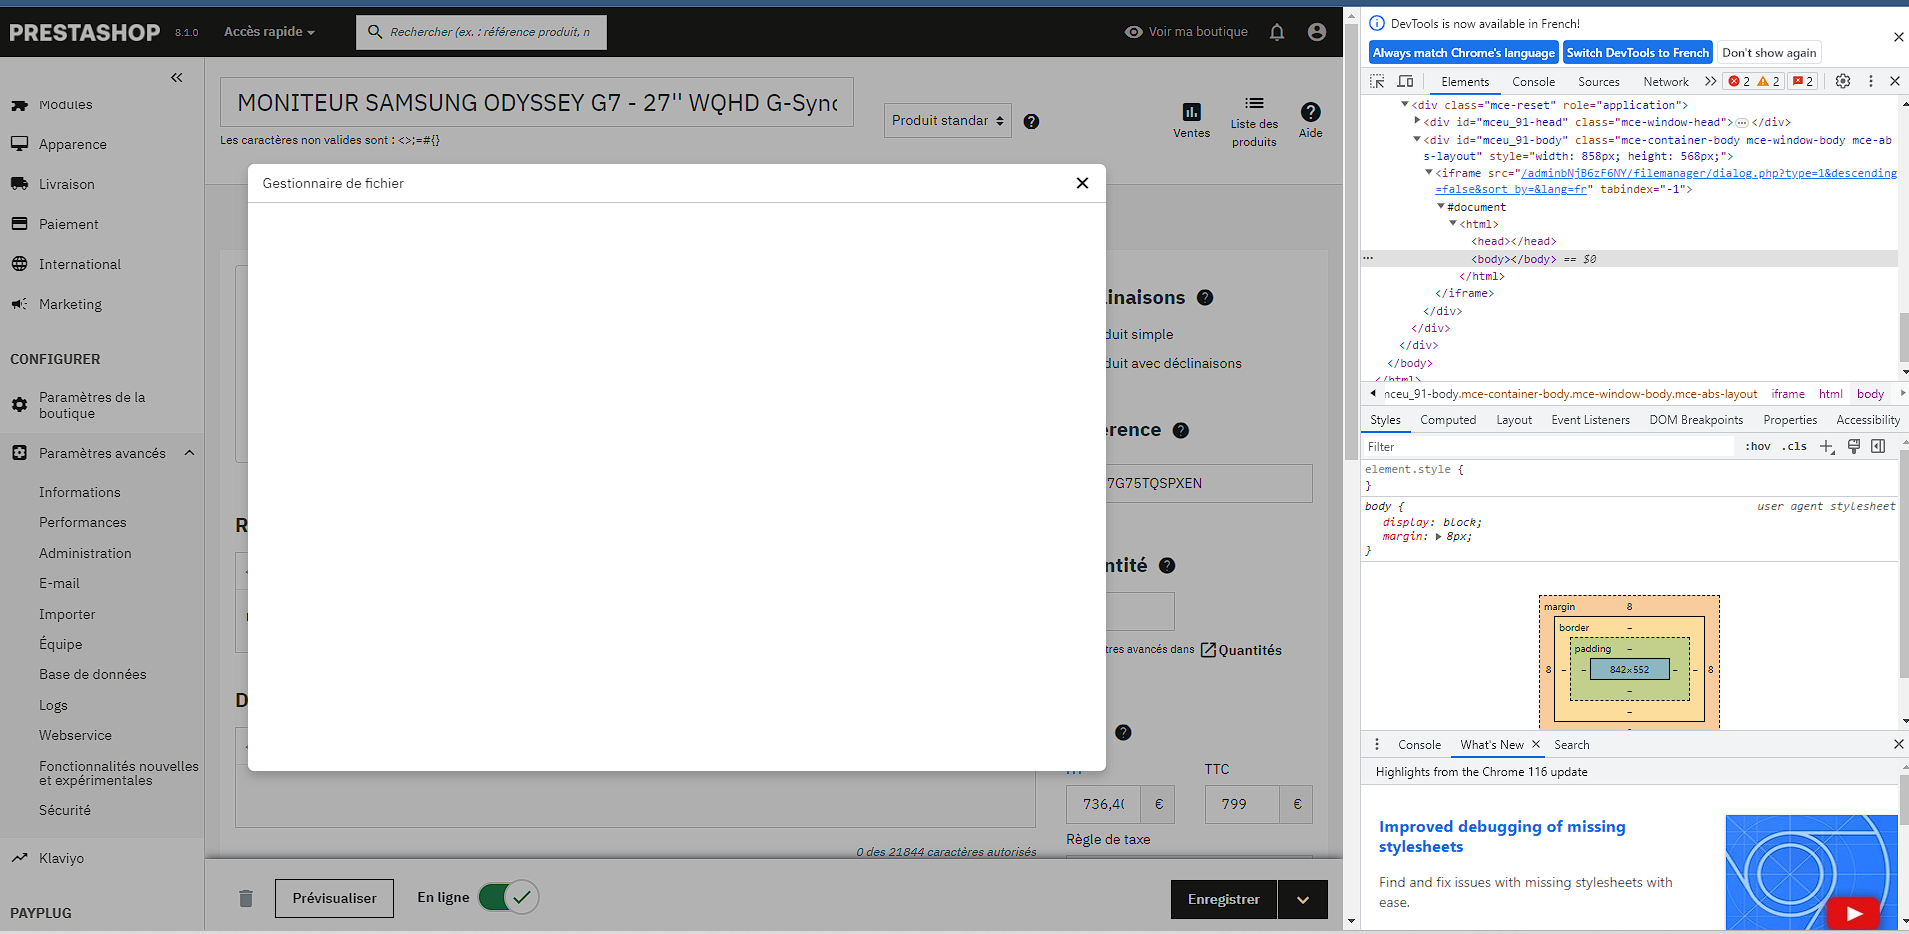Go to Liste des produits
1909x934 pixels.
click(x=1254, y=122)
